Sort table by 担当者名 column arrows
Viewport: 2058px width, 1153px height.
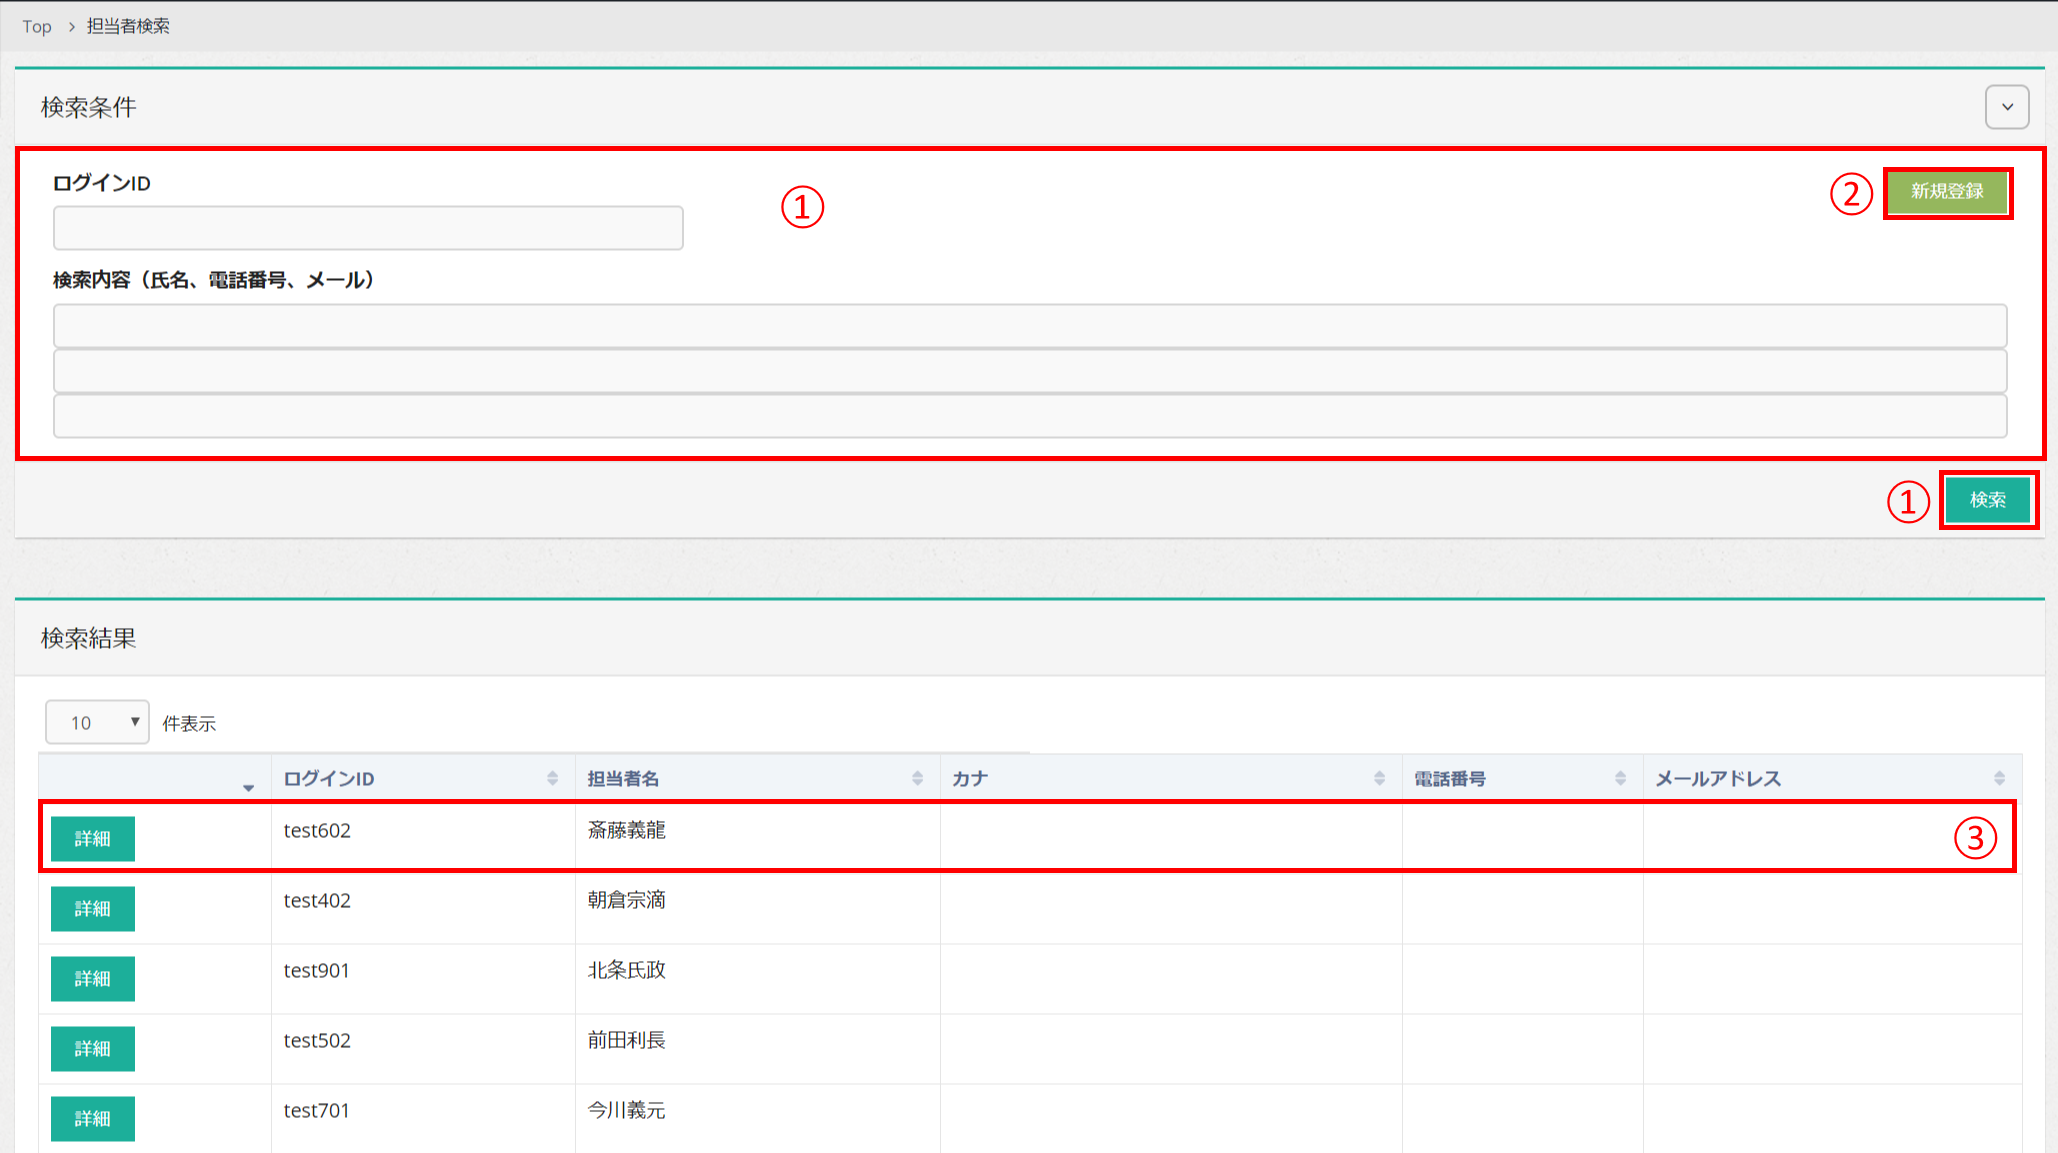tap(917, 778)
